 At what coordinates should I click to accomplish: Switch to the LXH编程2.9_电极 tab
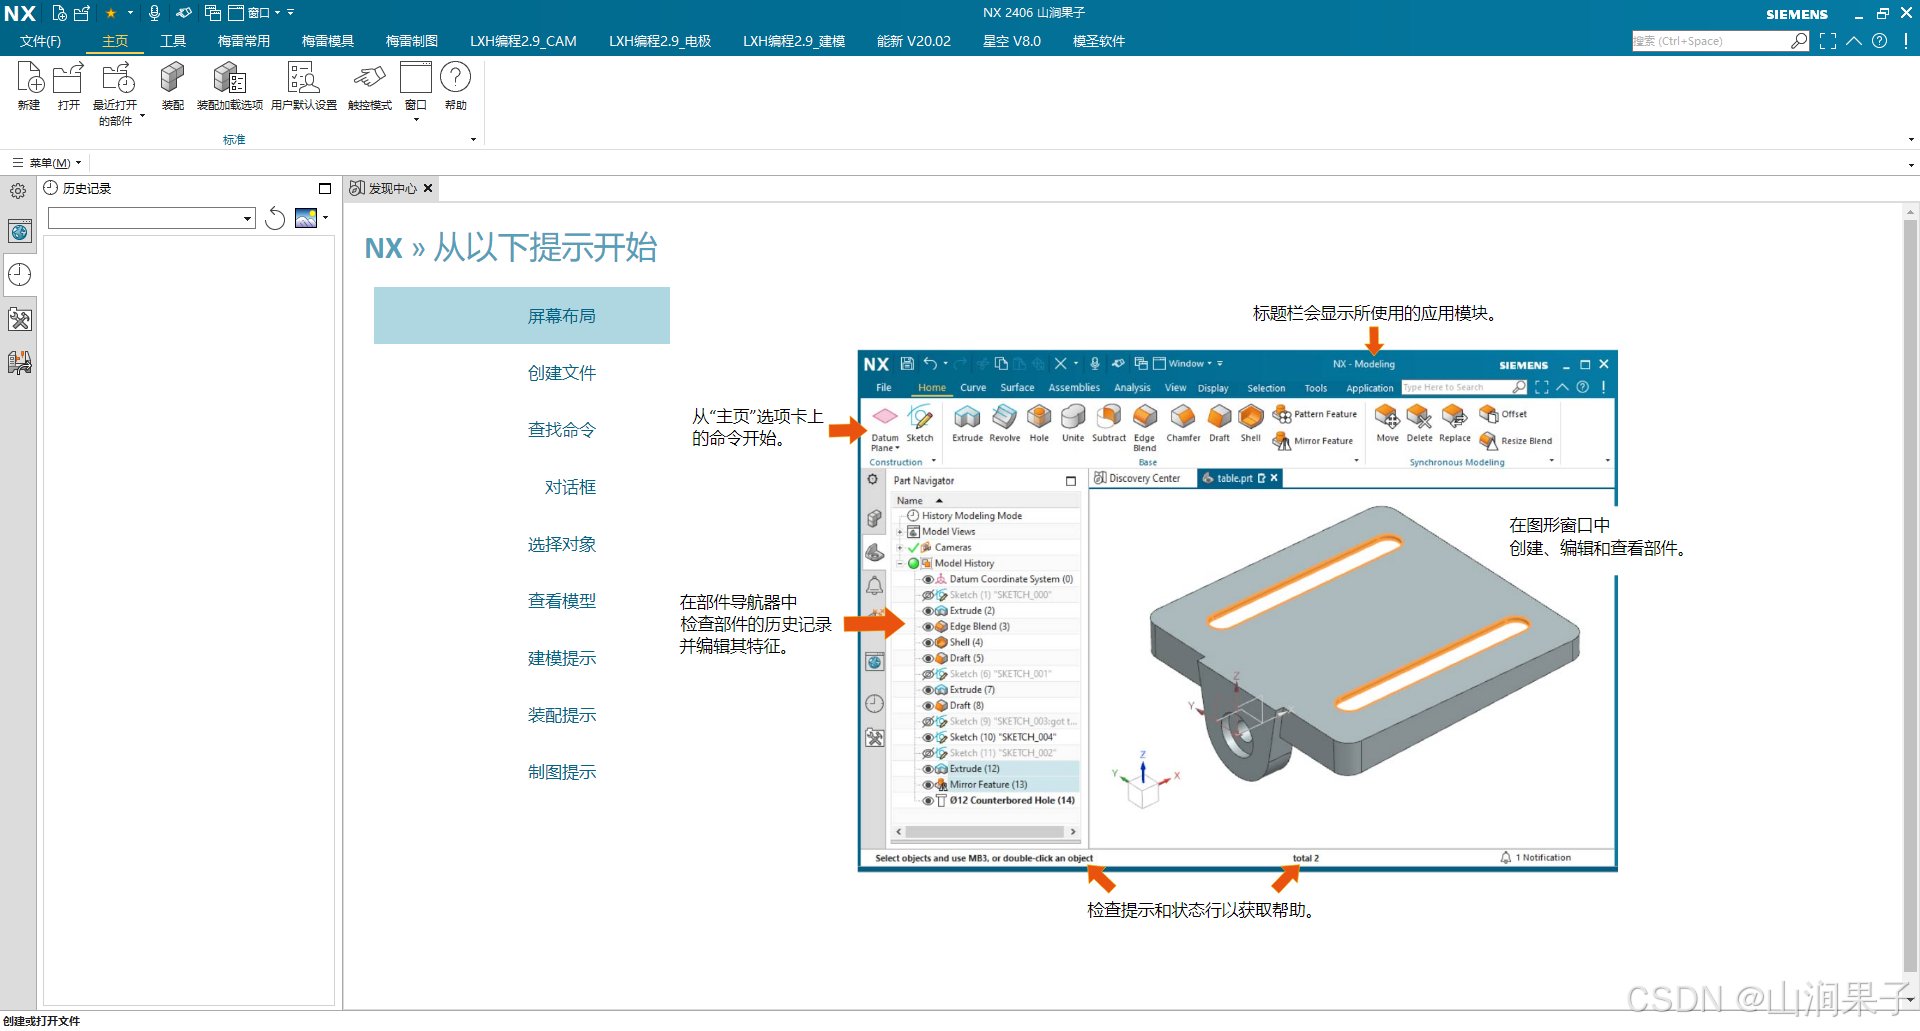(x=660, y=41)
